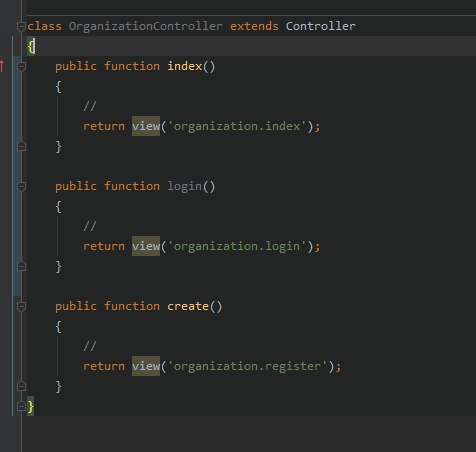Click fold end marker of index() function
The width and height of the screenshot is (476, 452).
point(21,146)
